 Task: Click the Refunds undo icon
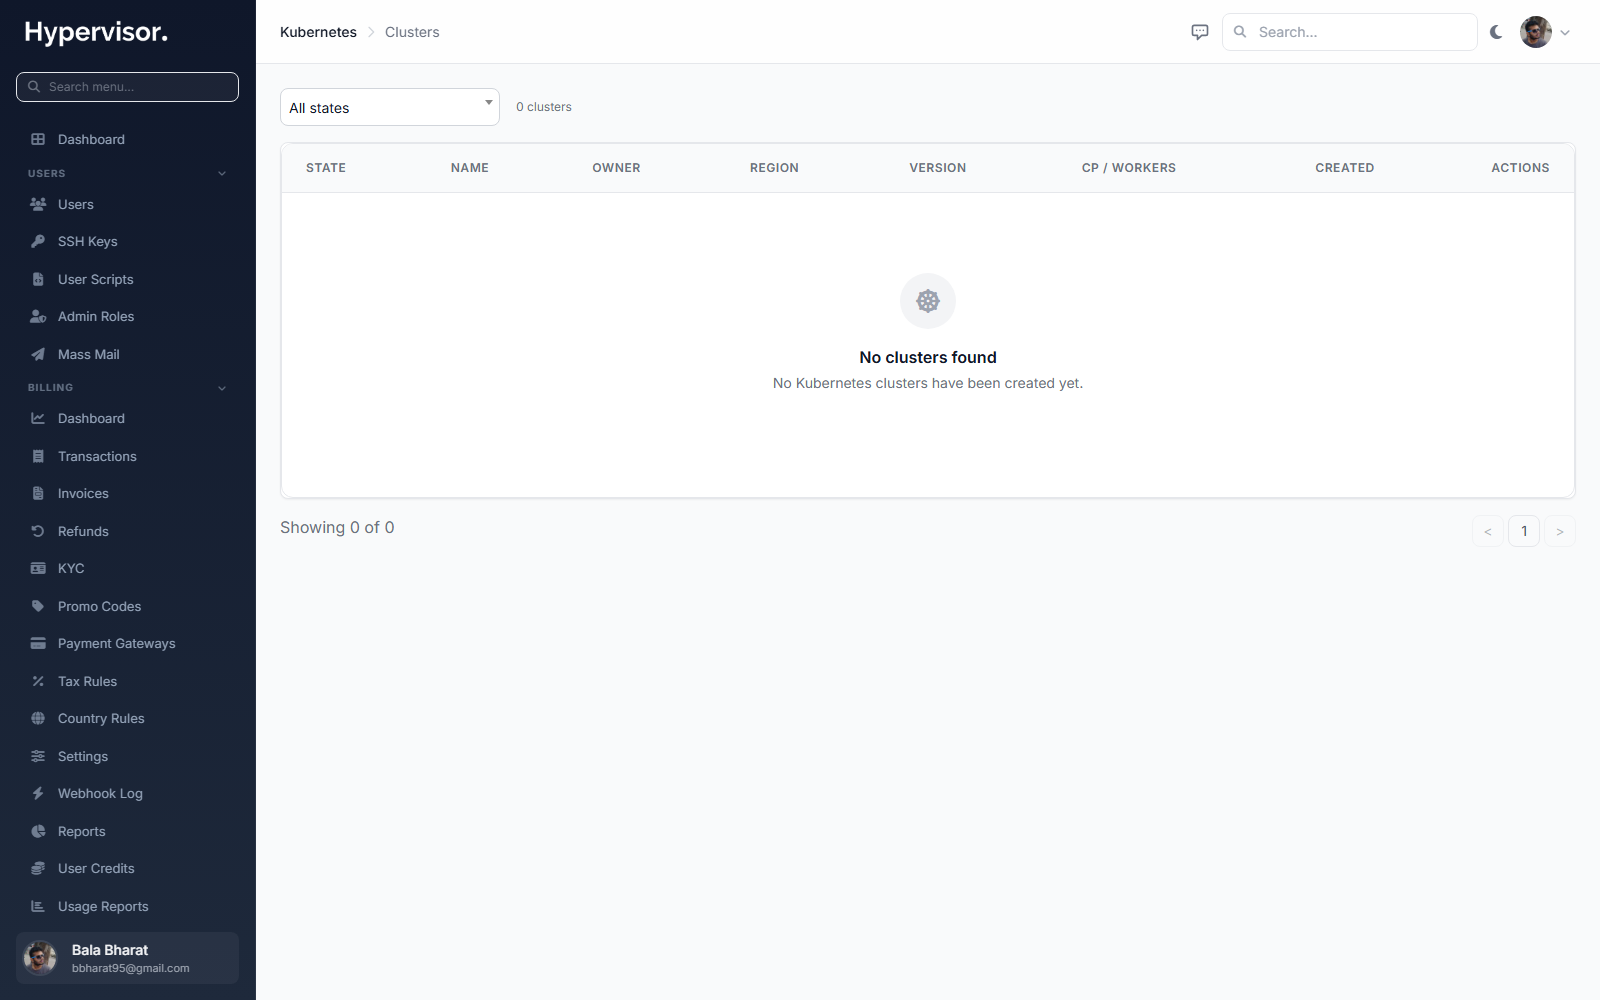(x=38, y=531)
